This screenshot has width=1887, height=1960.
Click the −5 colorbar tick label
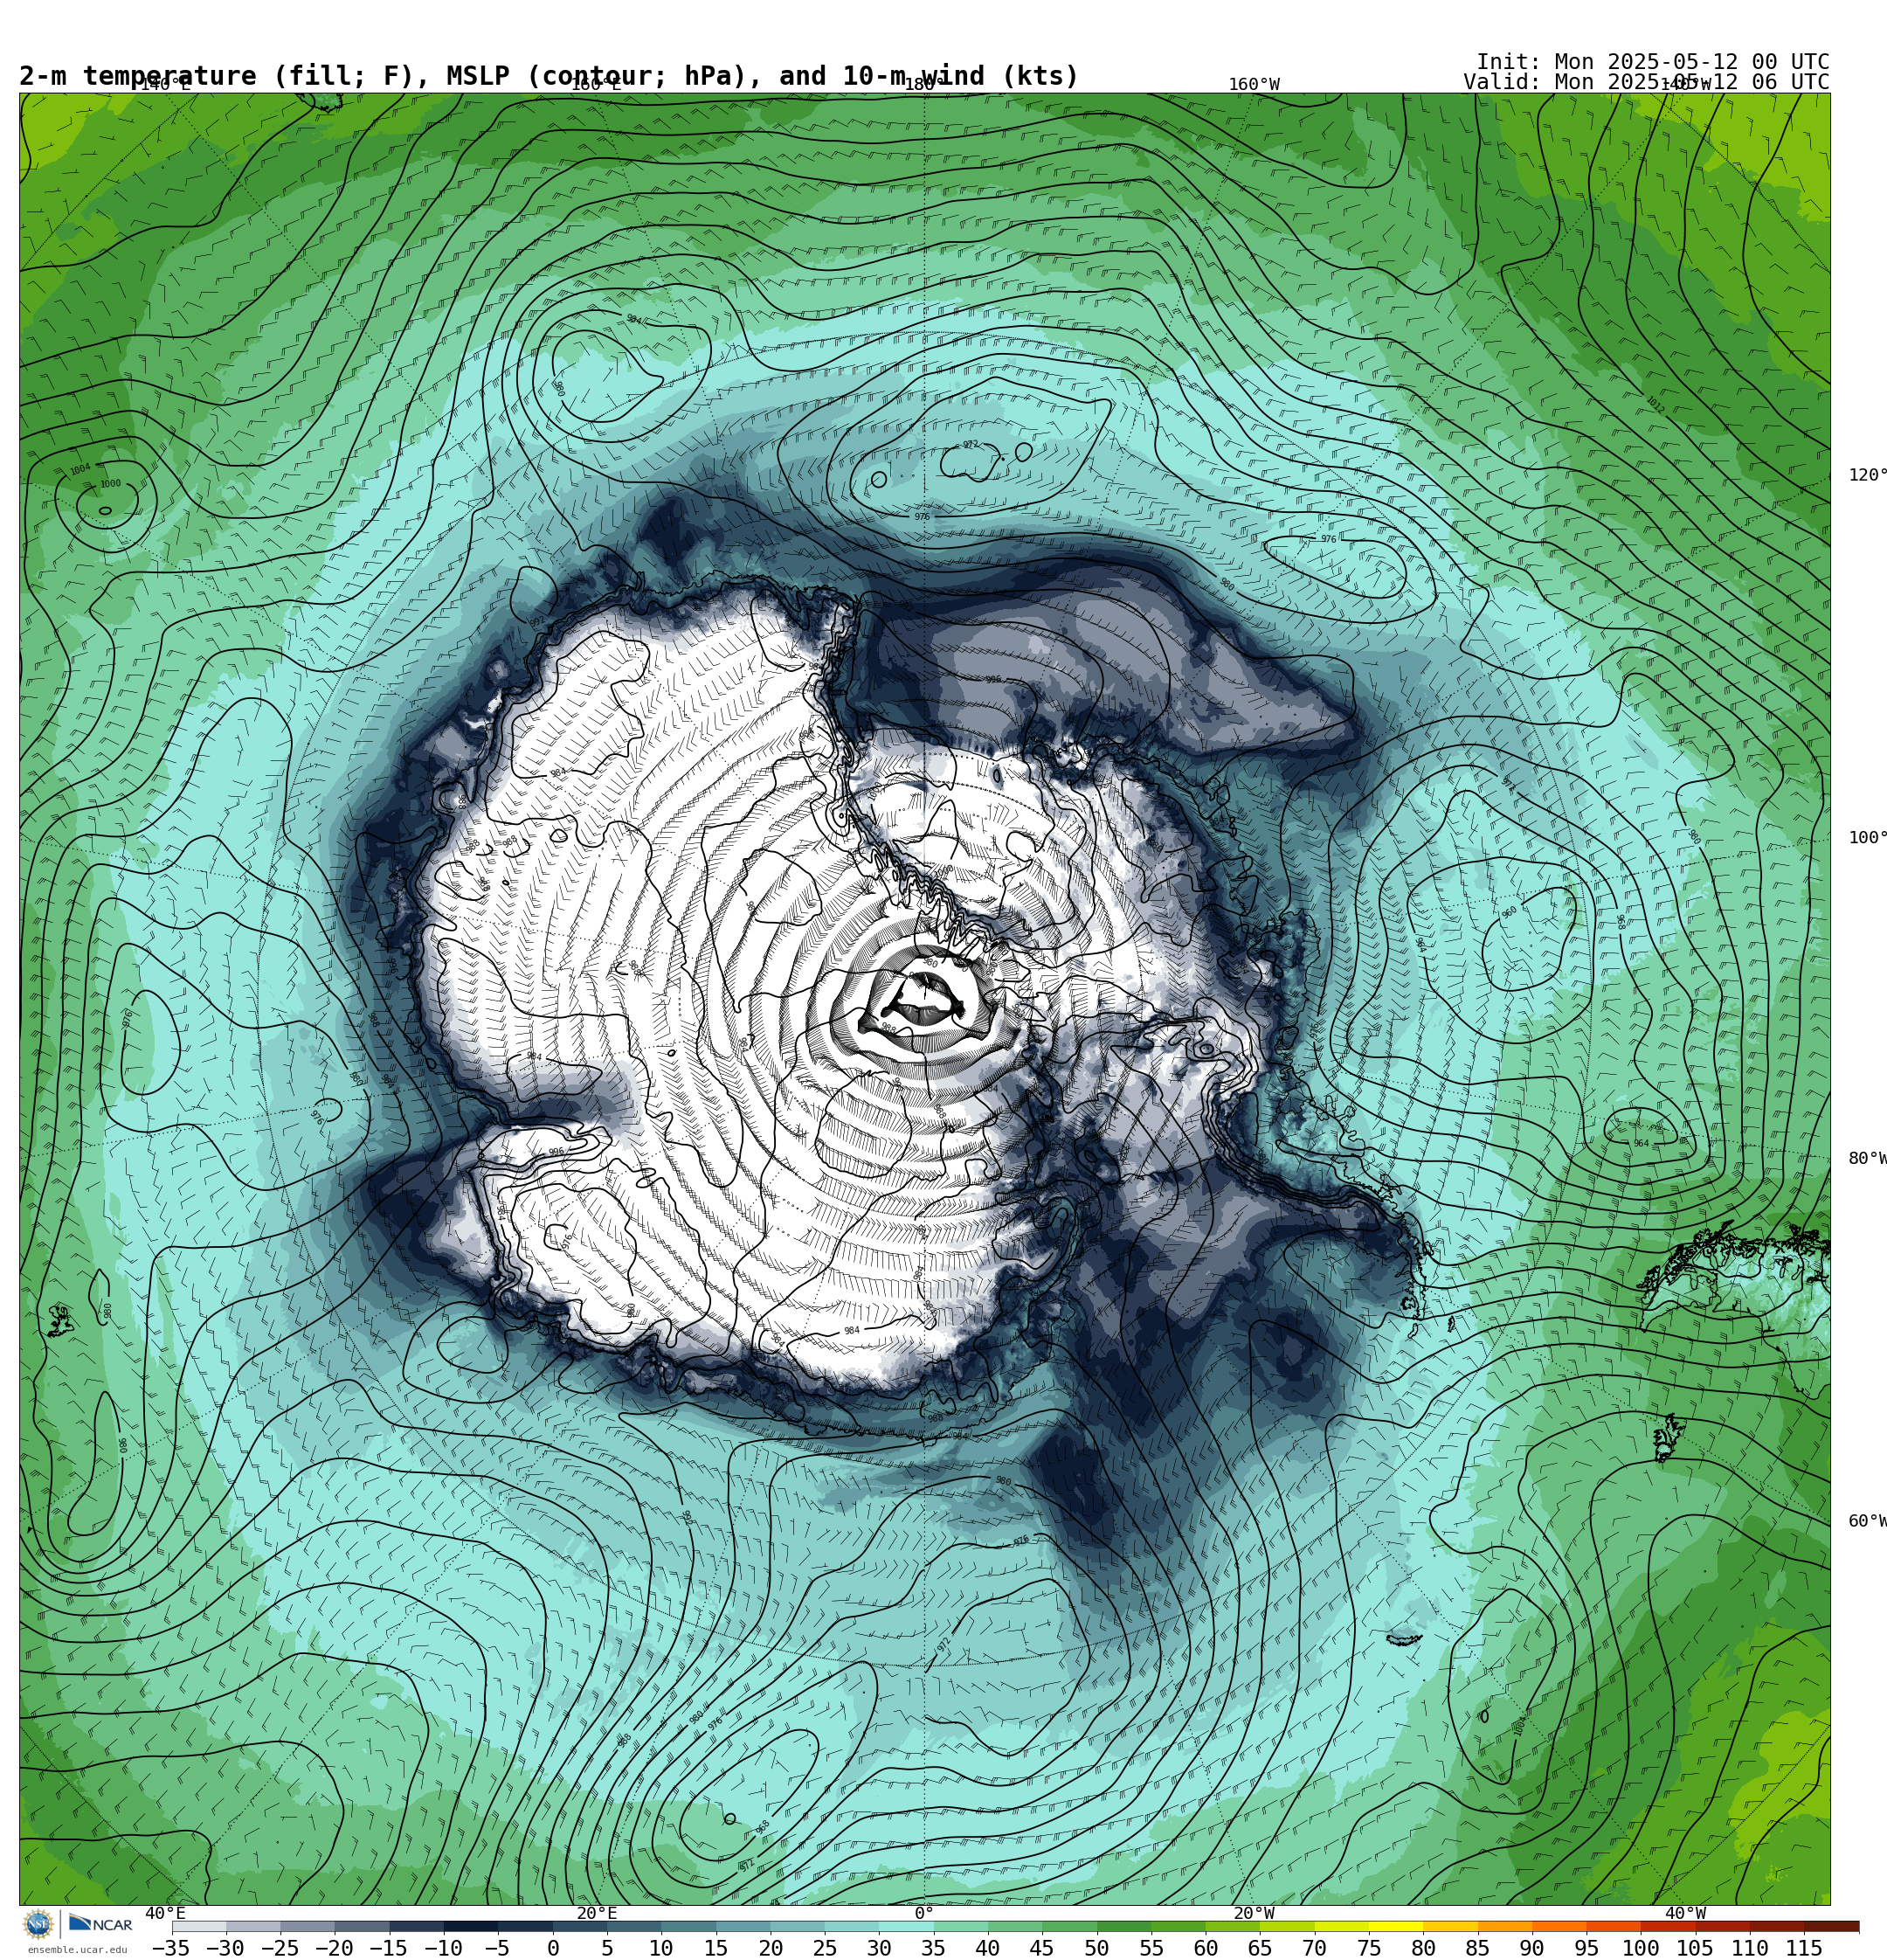[497, 1948]
